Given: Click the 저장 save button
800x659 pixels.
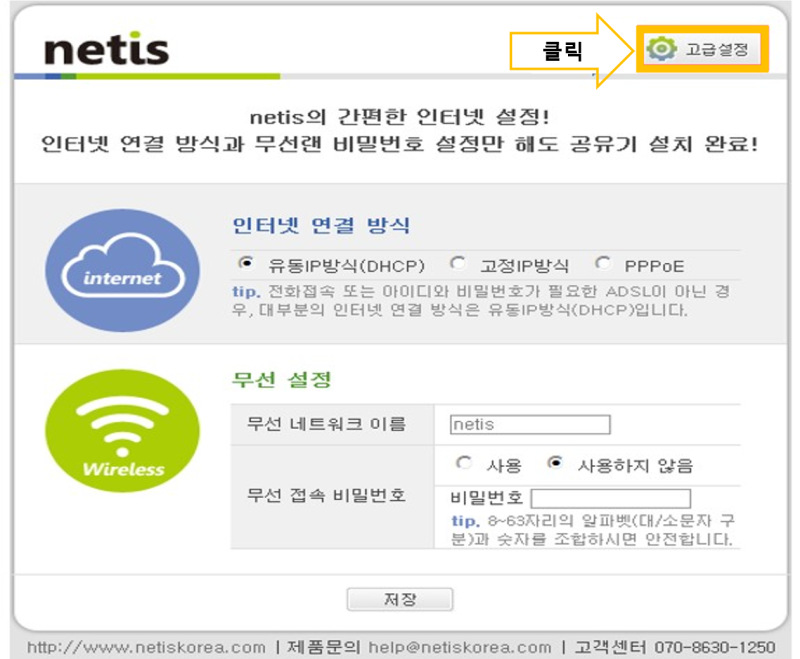Looking at the screenshot, I should (400, 599).
